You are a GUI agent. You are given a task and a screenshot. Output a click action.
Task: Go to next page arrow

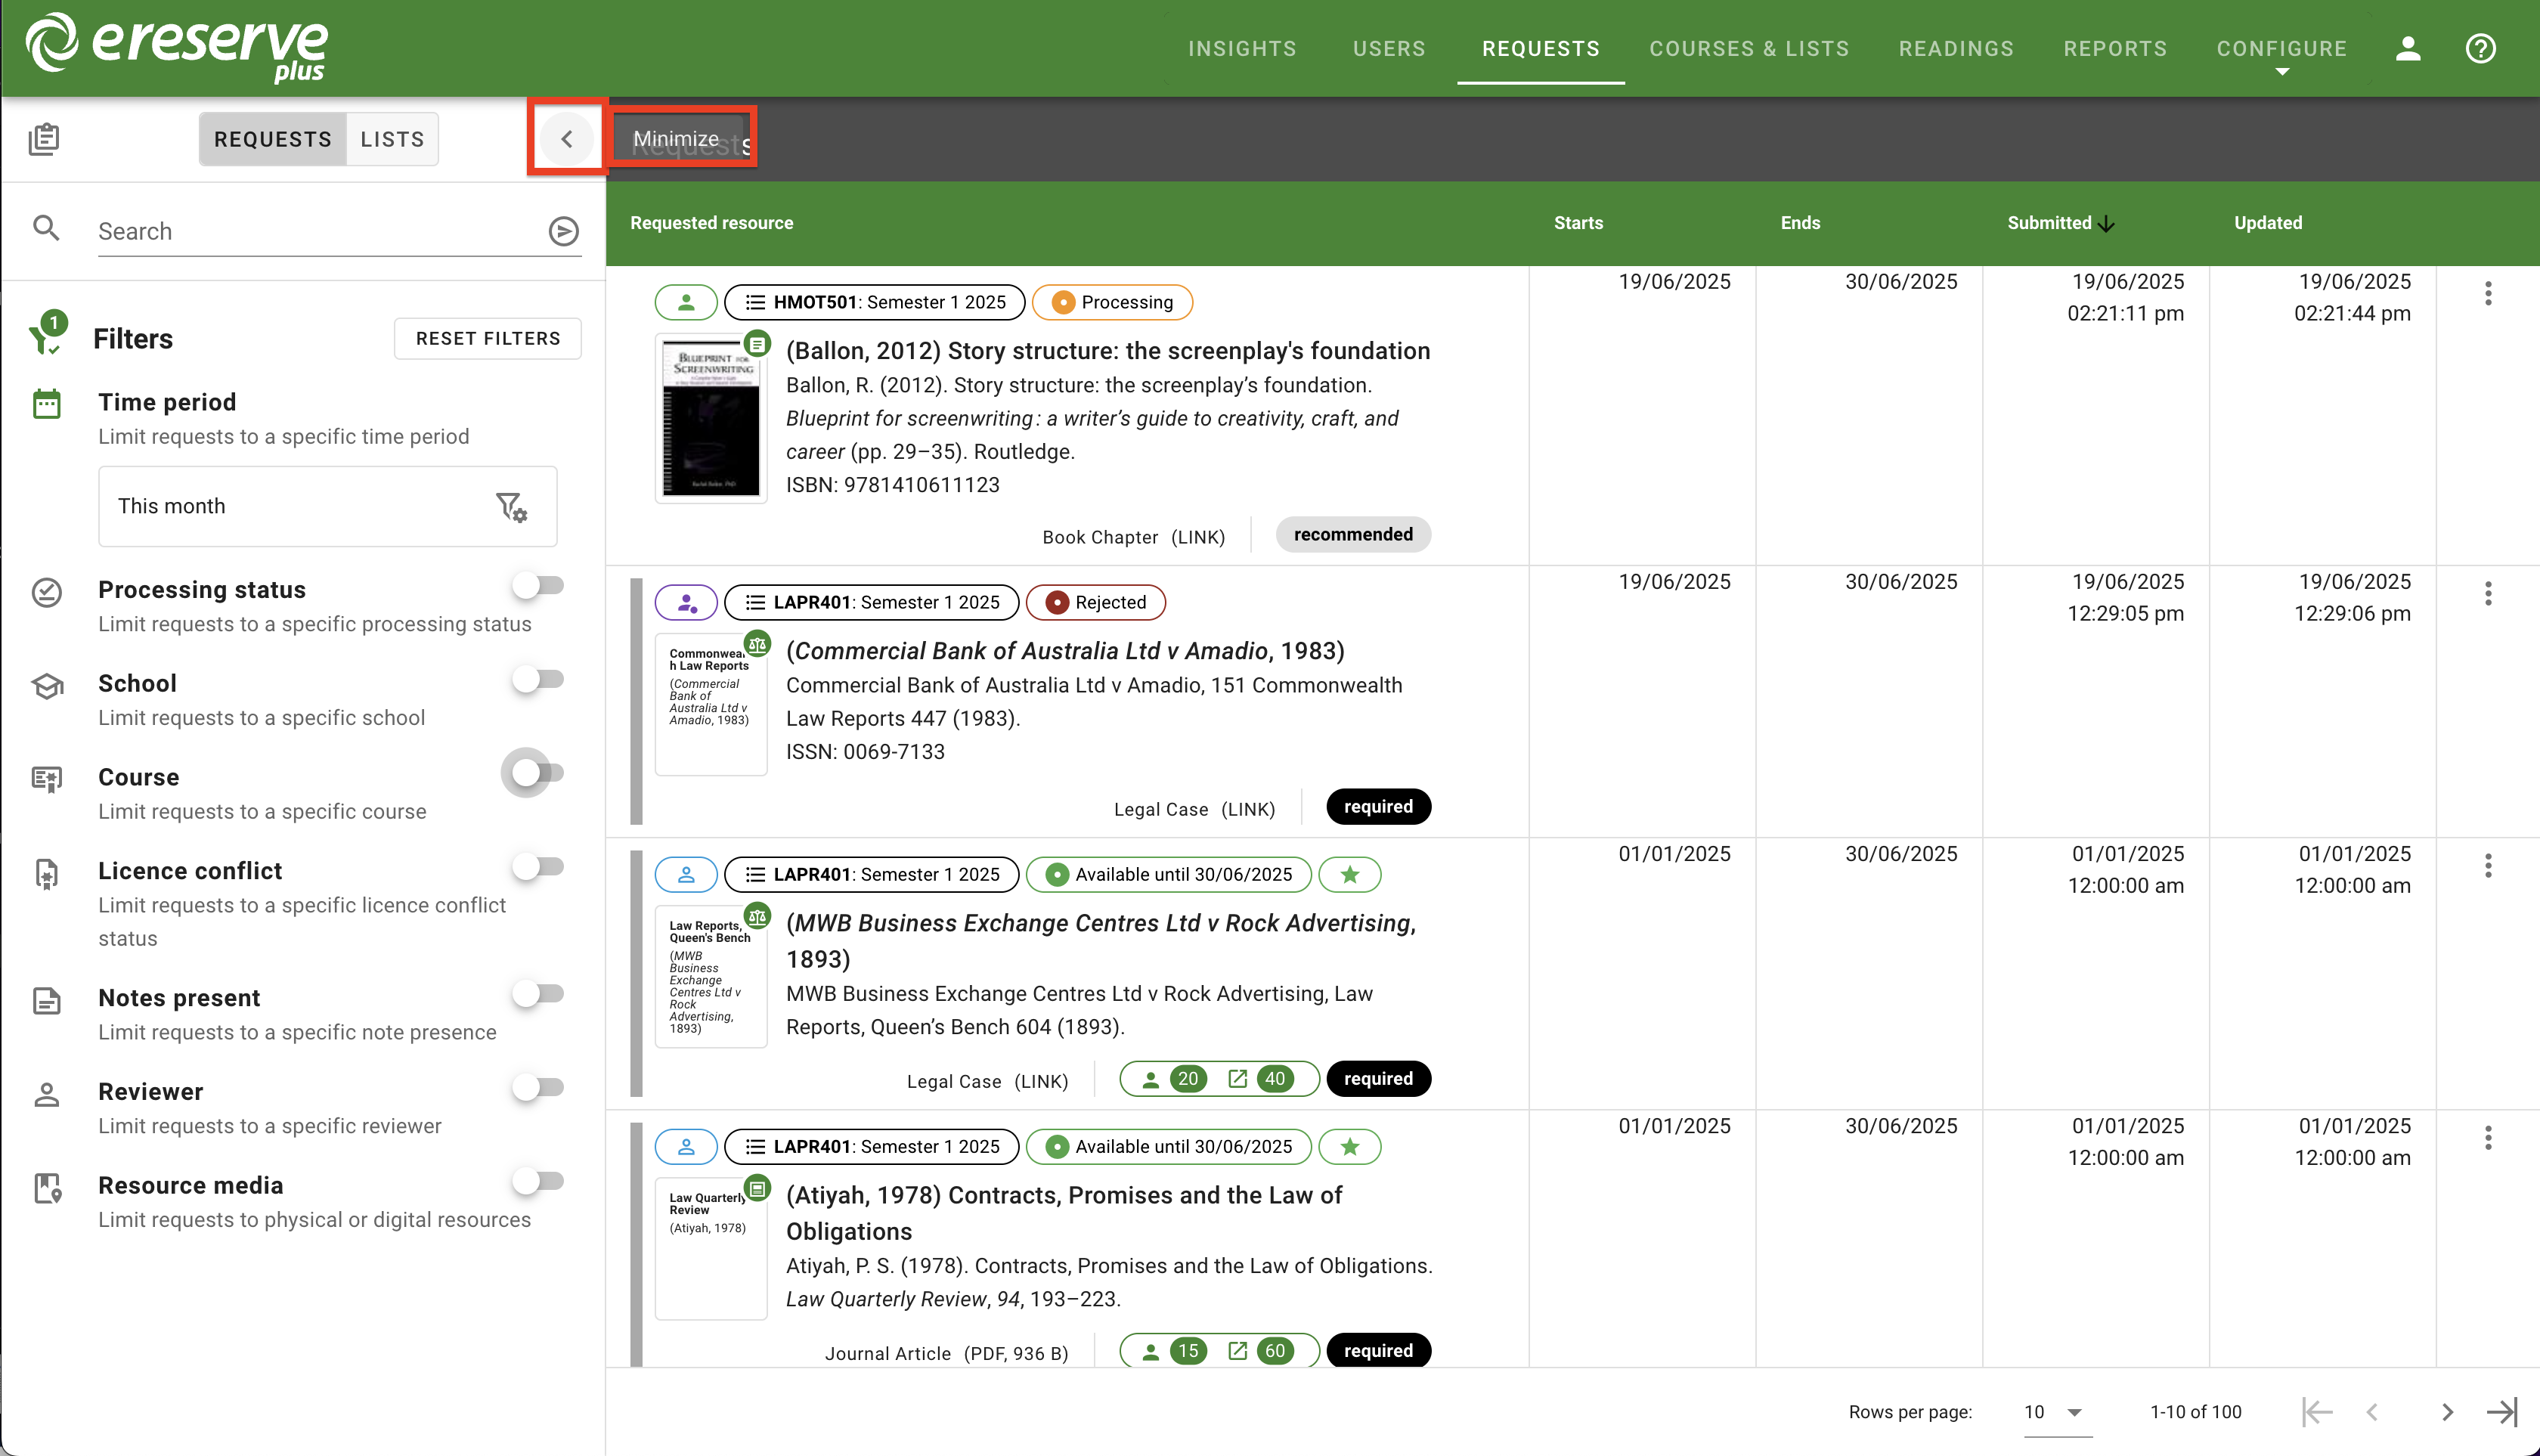2446,1411
